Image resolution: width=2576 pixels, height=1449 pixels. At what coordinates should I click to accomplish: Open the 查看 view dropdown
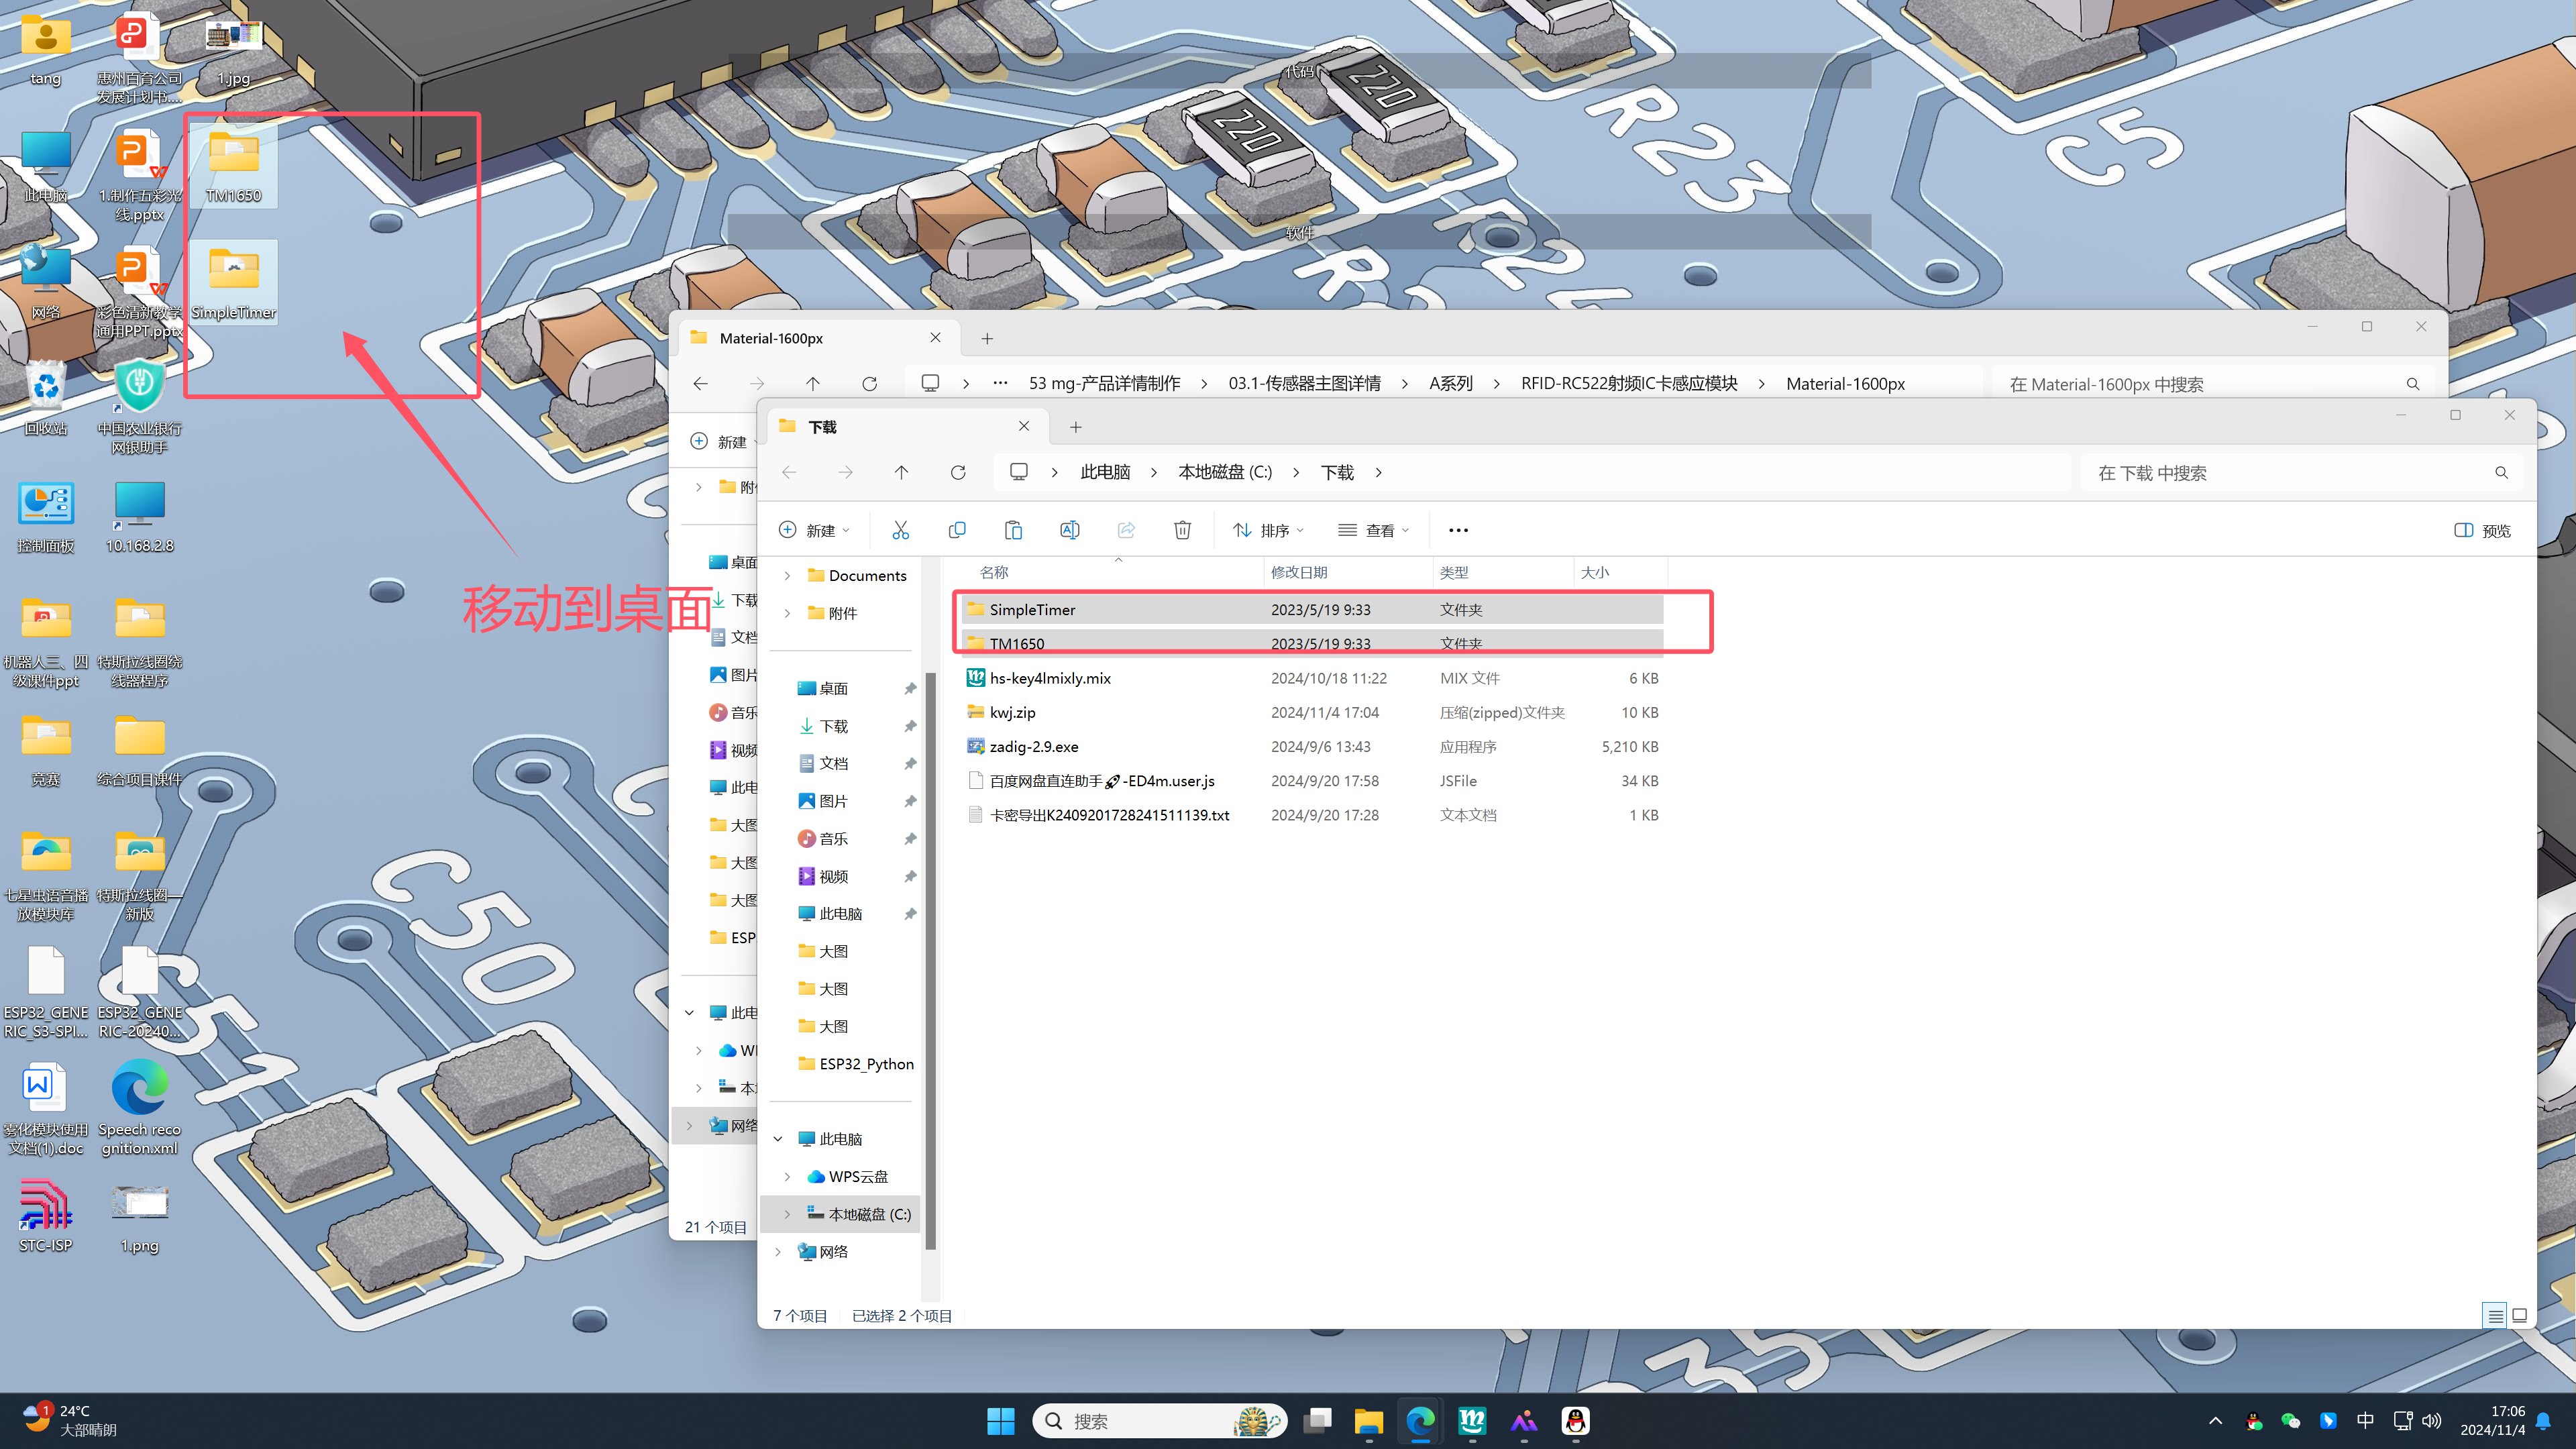(1374, 530)
